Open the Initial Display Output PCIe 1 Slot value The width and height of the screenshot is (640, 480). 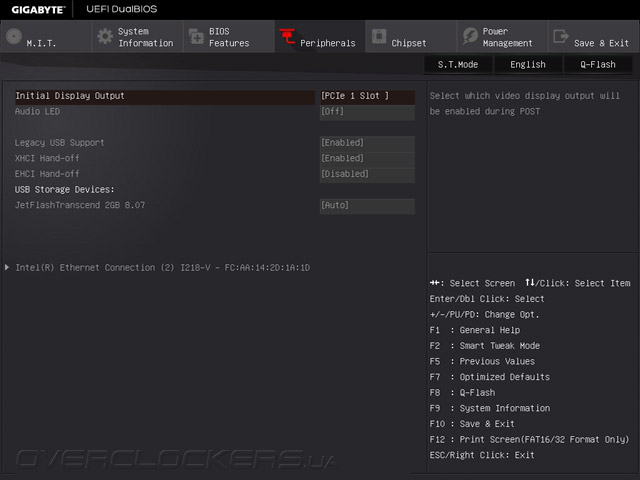pyautogui.click(x=367, y=96)
